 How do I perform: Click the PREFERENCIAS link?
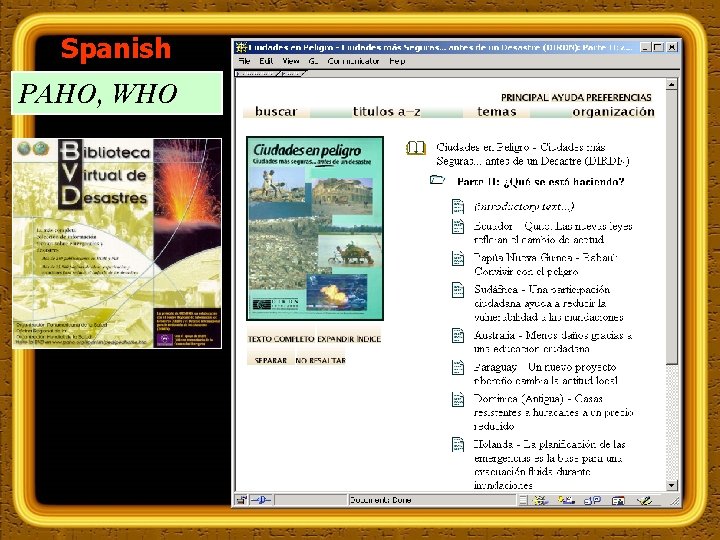click(619, 97)
